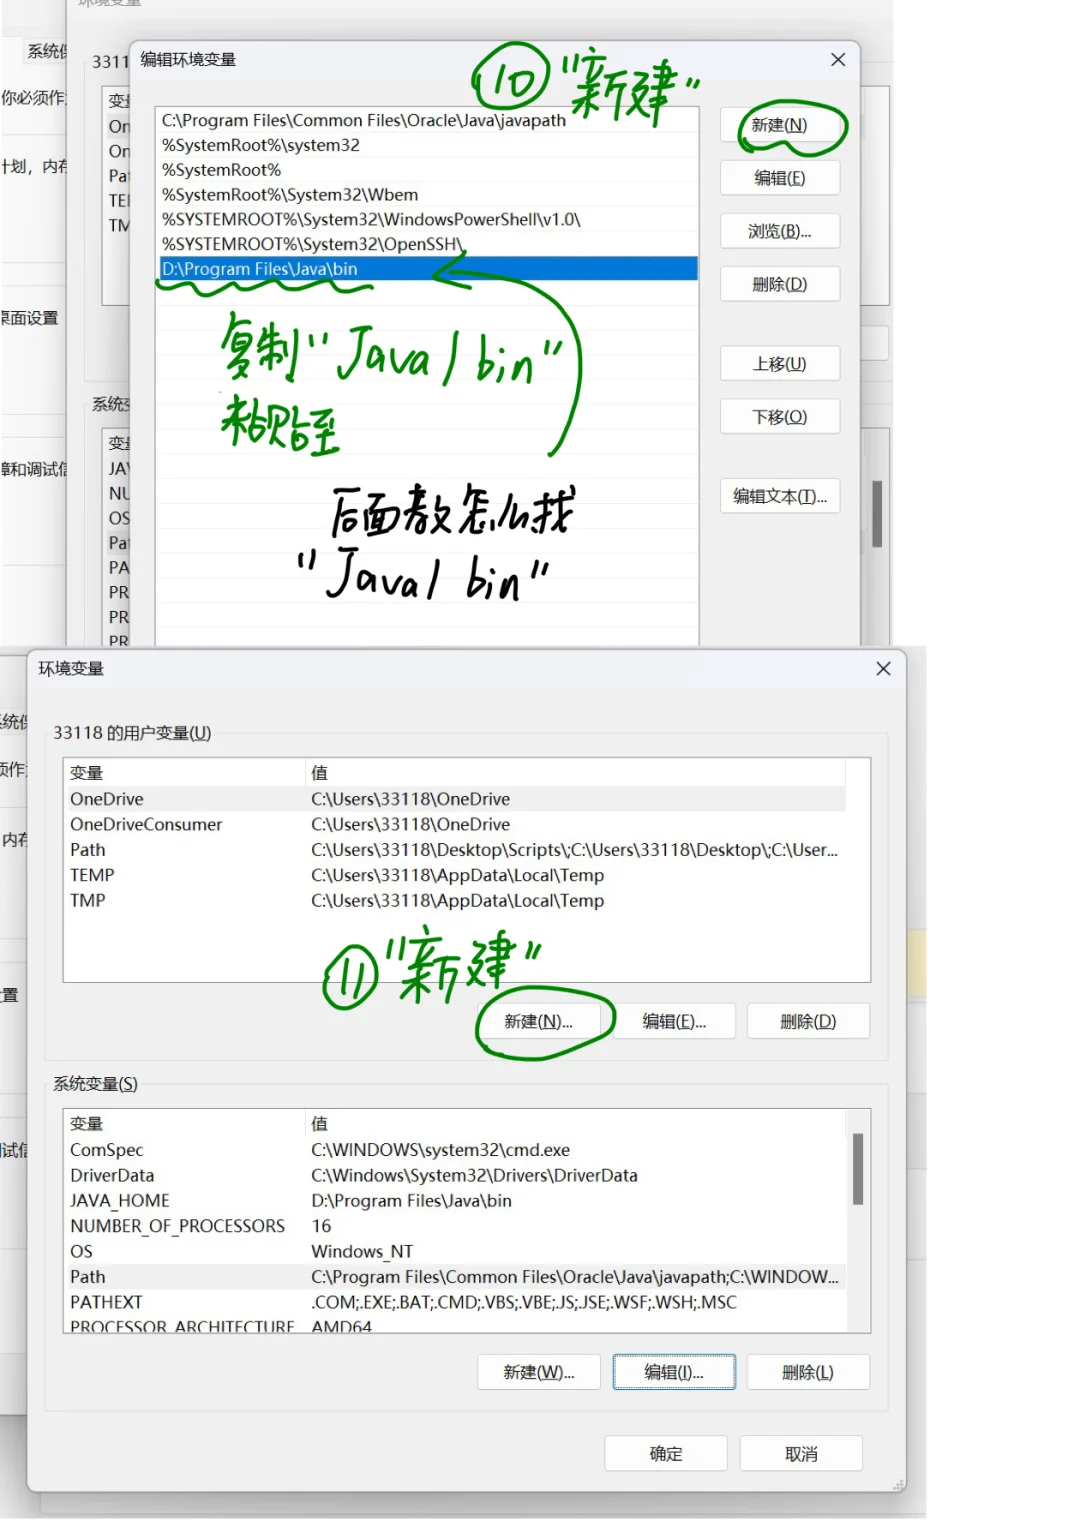Open the 浏览(B) browse dialog
1080x1527 pixels.
click(x=780, y=231)
